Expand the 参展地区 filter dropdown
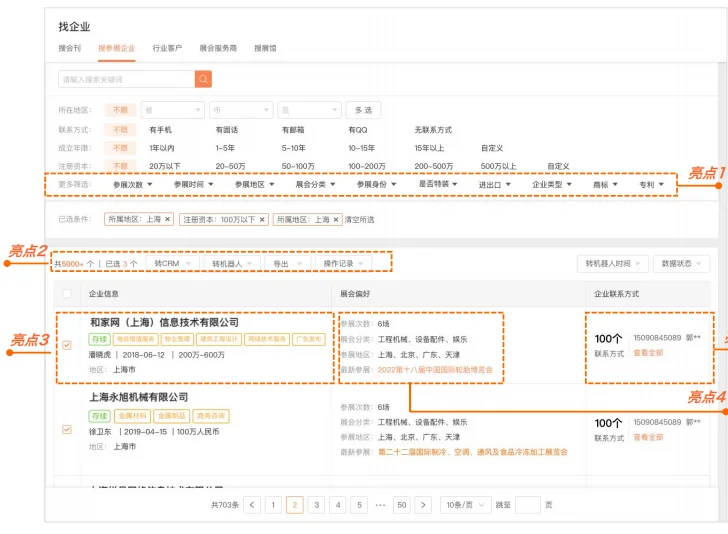Image resolution: width=728 pixels, height=534 pixels. click(254, 184)
